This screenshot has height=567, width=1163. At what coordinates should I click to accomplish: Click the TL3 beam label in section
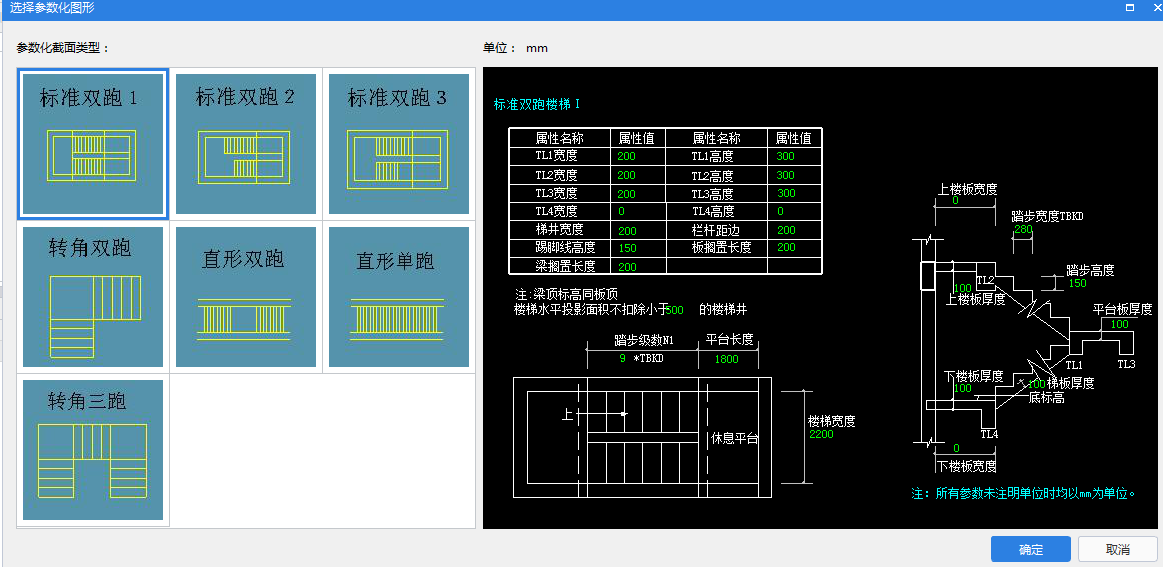pos(1126,364)
